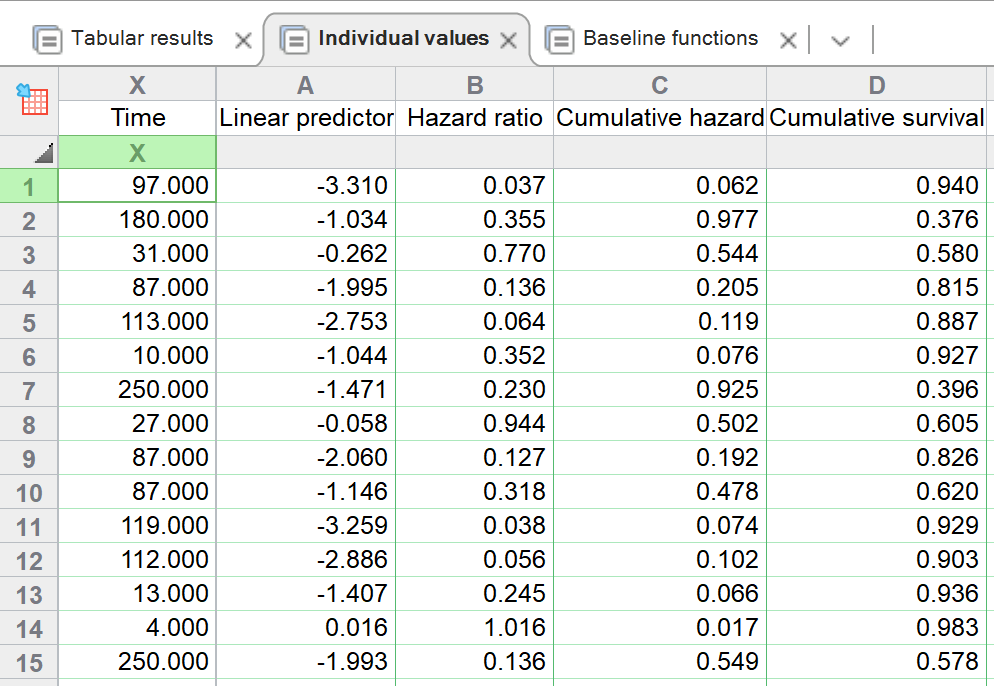Image resolution: width=994 pixels, height=686 pixels.
Task: Click the hazard ratio cell showing 1.016
Action: 474,628
